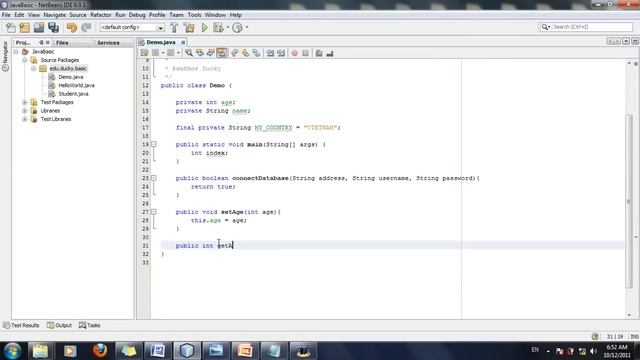Click the Find Selection magnifier icon
Screen dimensions: 640x360
pyautogui.click(x=189, y=53)
